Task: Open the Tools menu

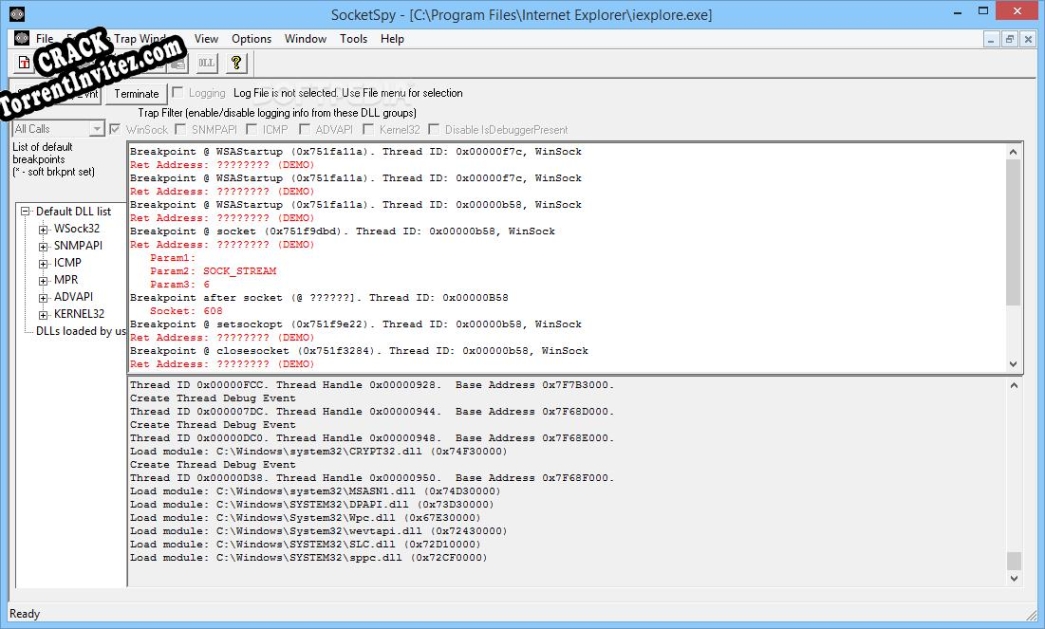Action: click(353, 39)
